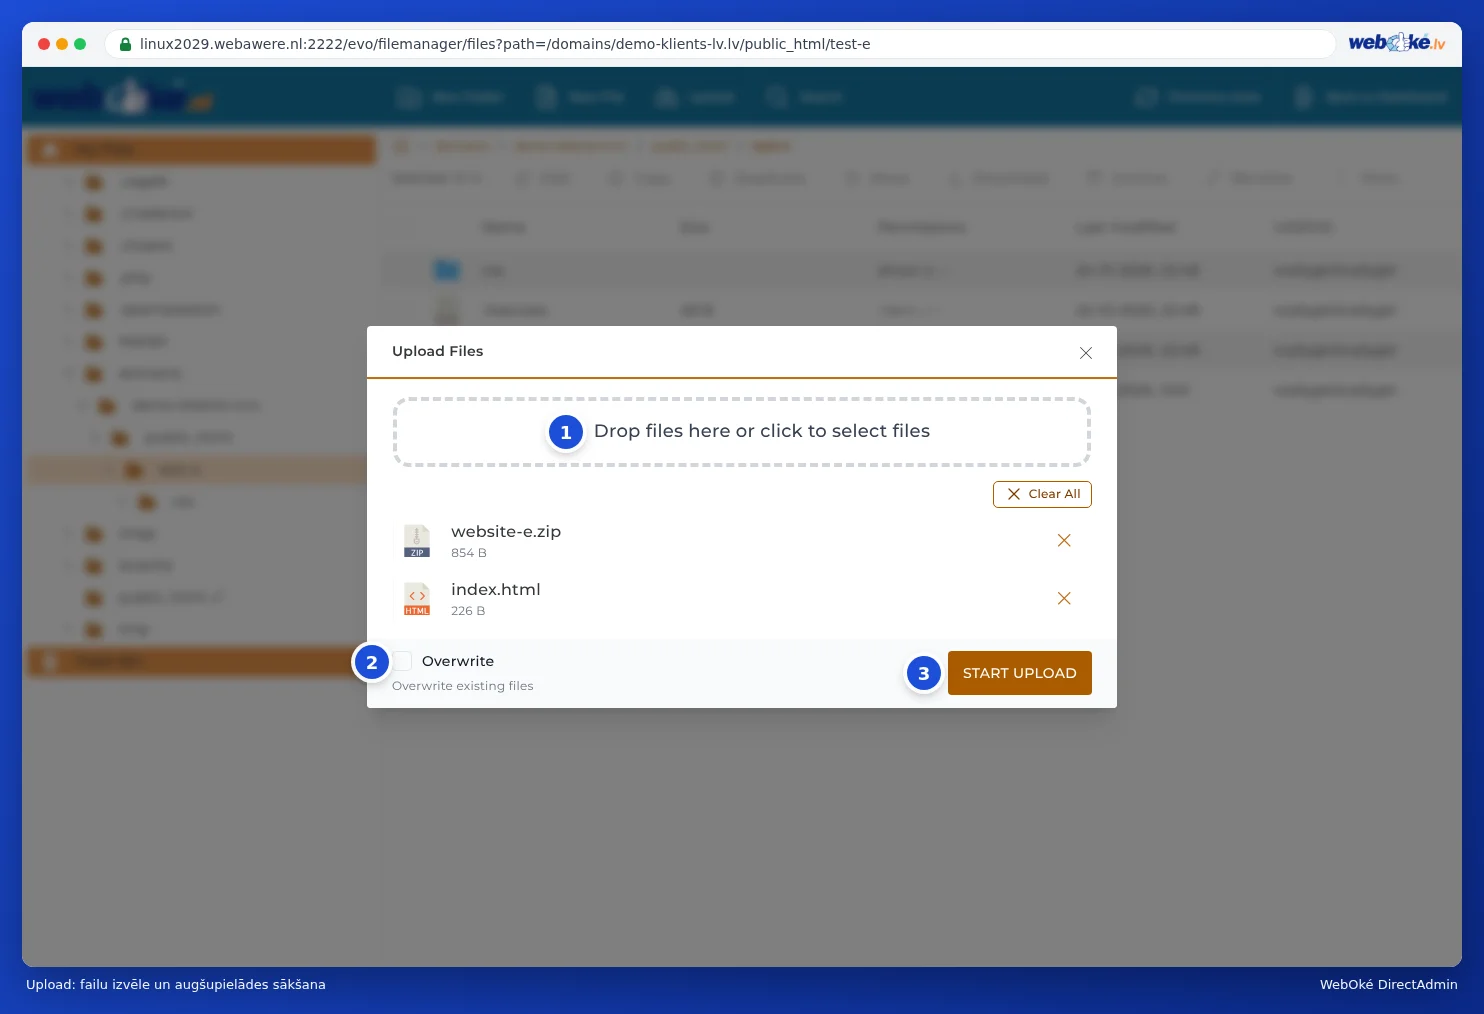Click the 854 B file size
1484x1014 pixels.
coord(469,553)
